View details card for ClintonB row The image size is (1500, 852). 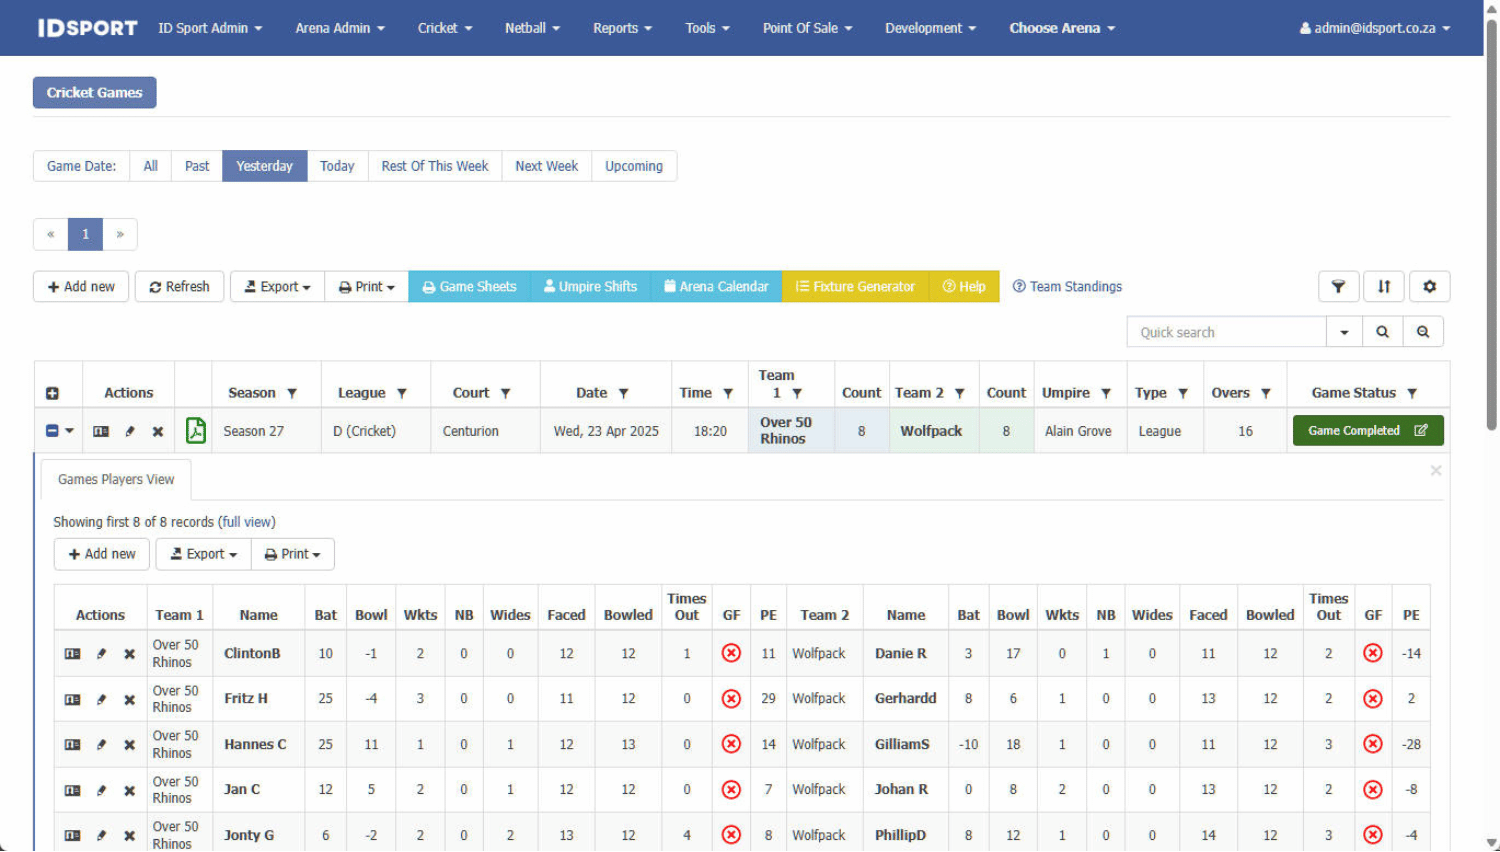click(x=72, y=654)
